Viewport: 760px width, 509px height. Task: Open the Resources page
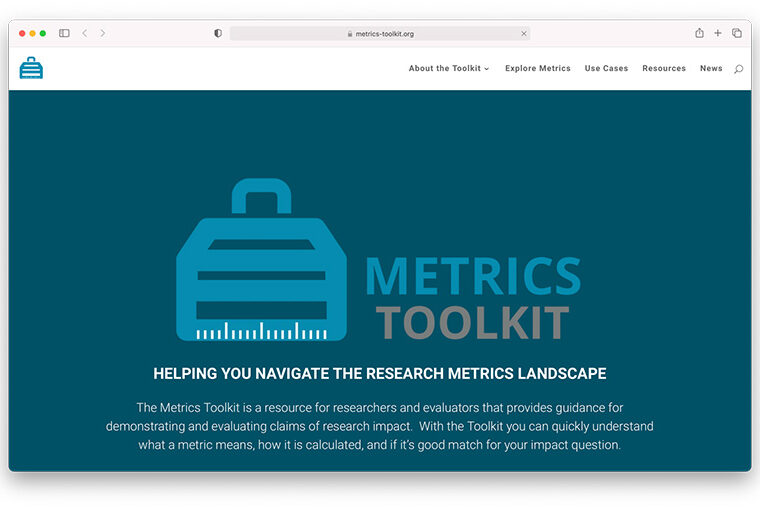tap(664, 68)
